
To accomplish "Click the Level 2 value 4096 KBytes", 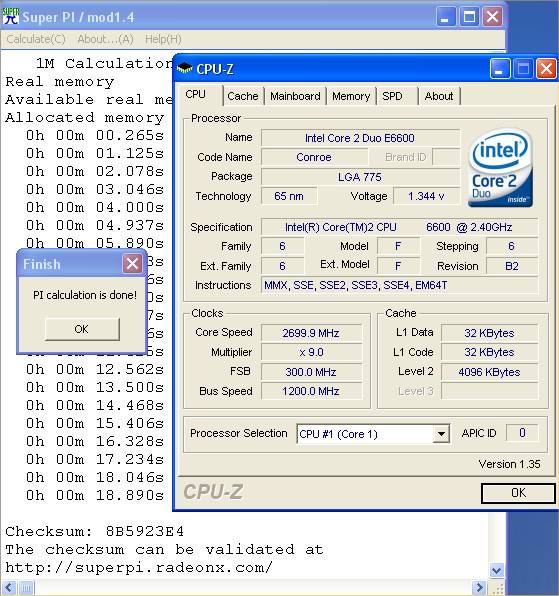I will point(489,372).
